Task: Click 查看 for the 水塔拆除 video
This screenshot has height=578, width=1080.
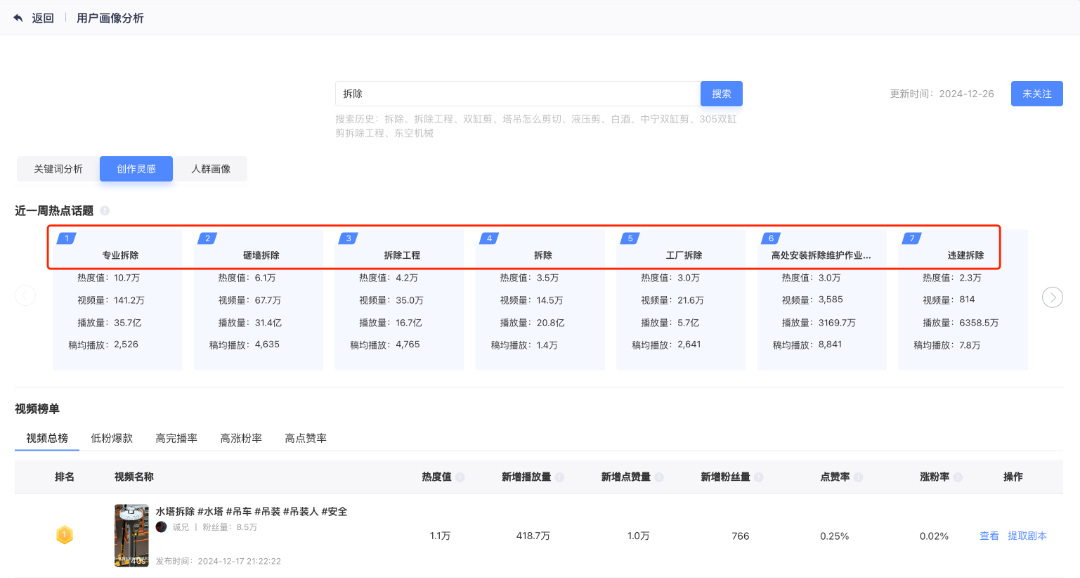Action: 988,536
